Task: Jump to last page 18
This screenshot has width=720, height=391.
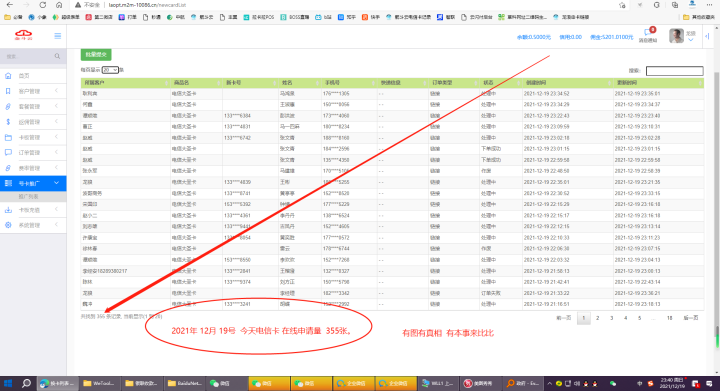Action: [x=669, y=318]
